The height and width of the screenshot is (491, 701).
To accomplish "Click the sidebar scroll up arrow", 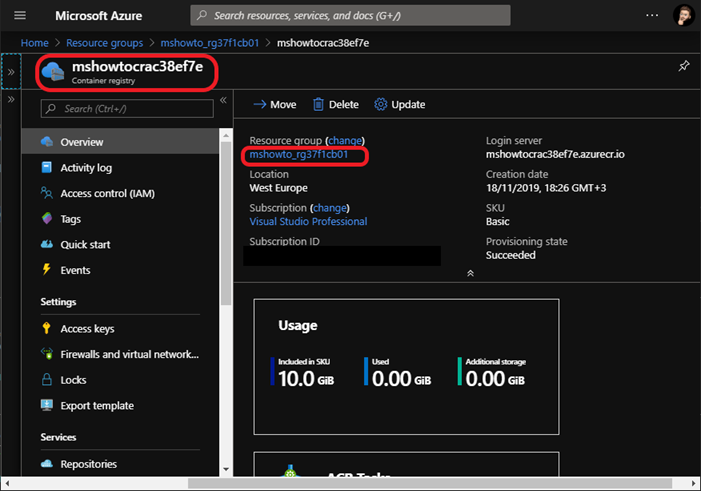I will click(226, 135).
